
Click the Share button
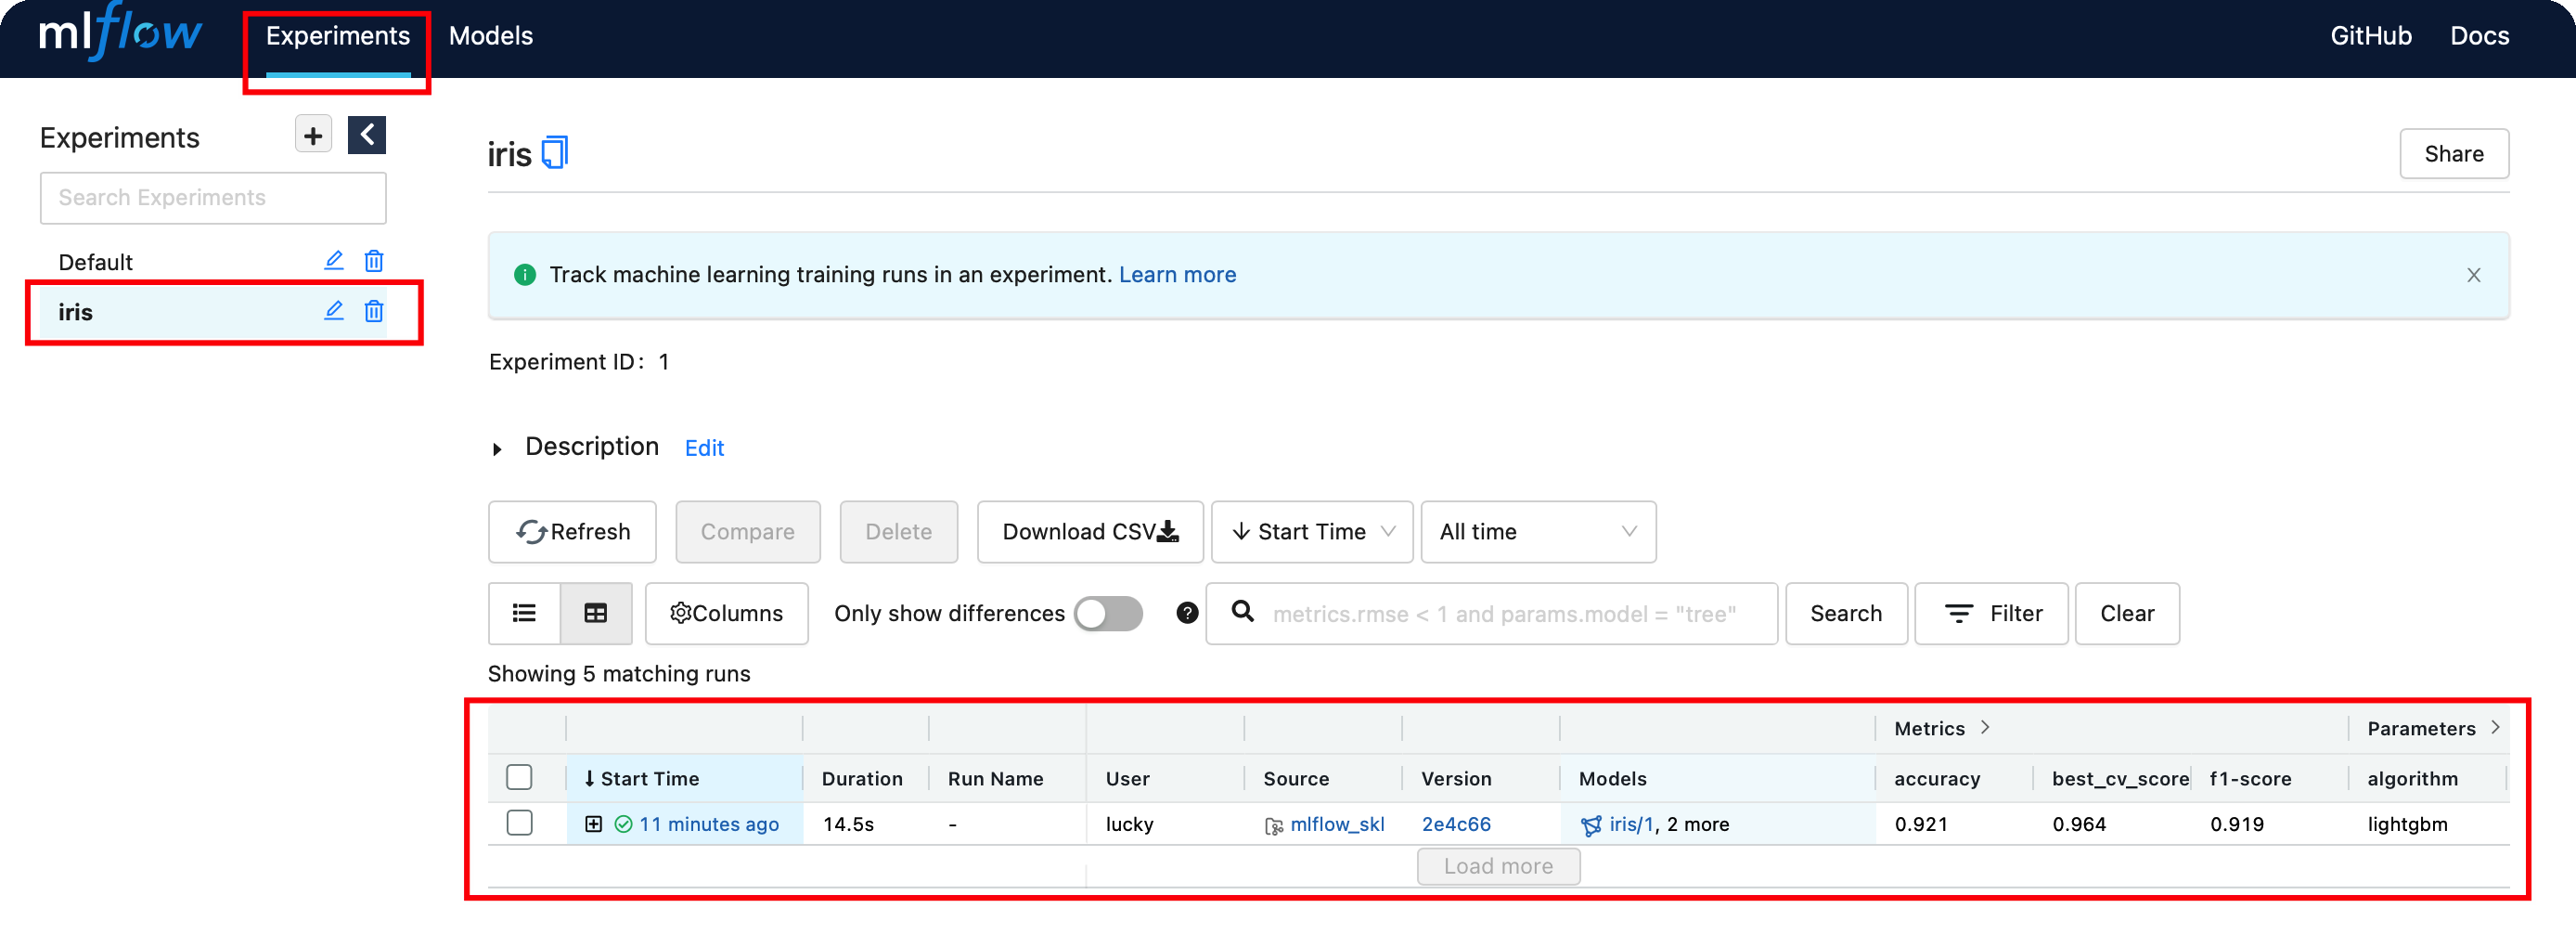click(2454, 153)
